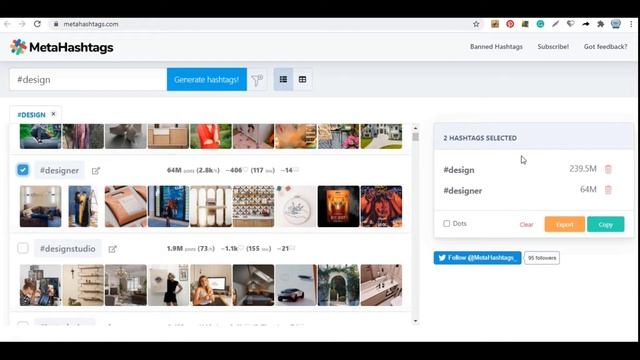Click Generate hashtags! button
The image size is (640, 360).
click(207, 80)
